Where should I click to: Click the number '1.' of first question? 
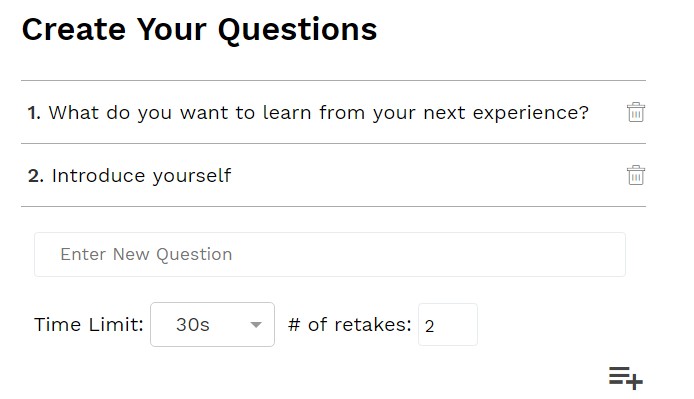click(x=34, y=113)
